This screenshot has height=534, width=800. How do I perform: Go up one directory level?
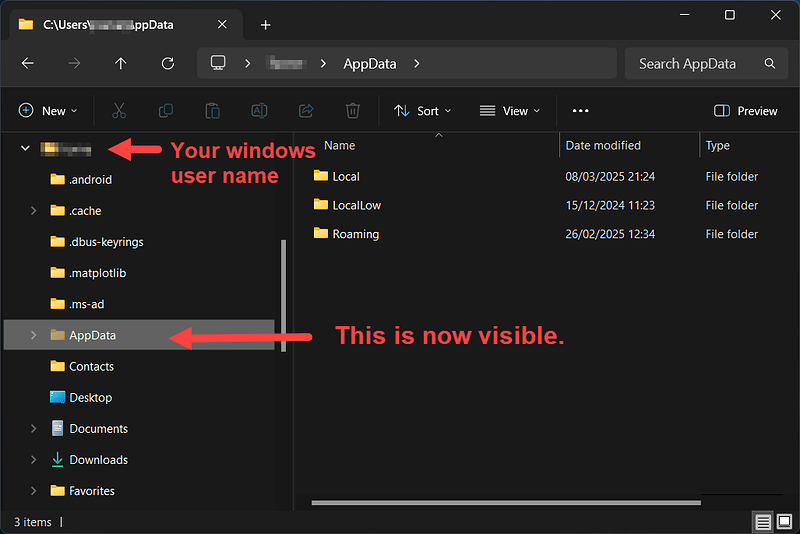121,63
